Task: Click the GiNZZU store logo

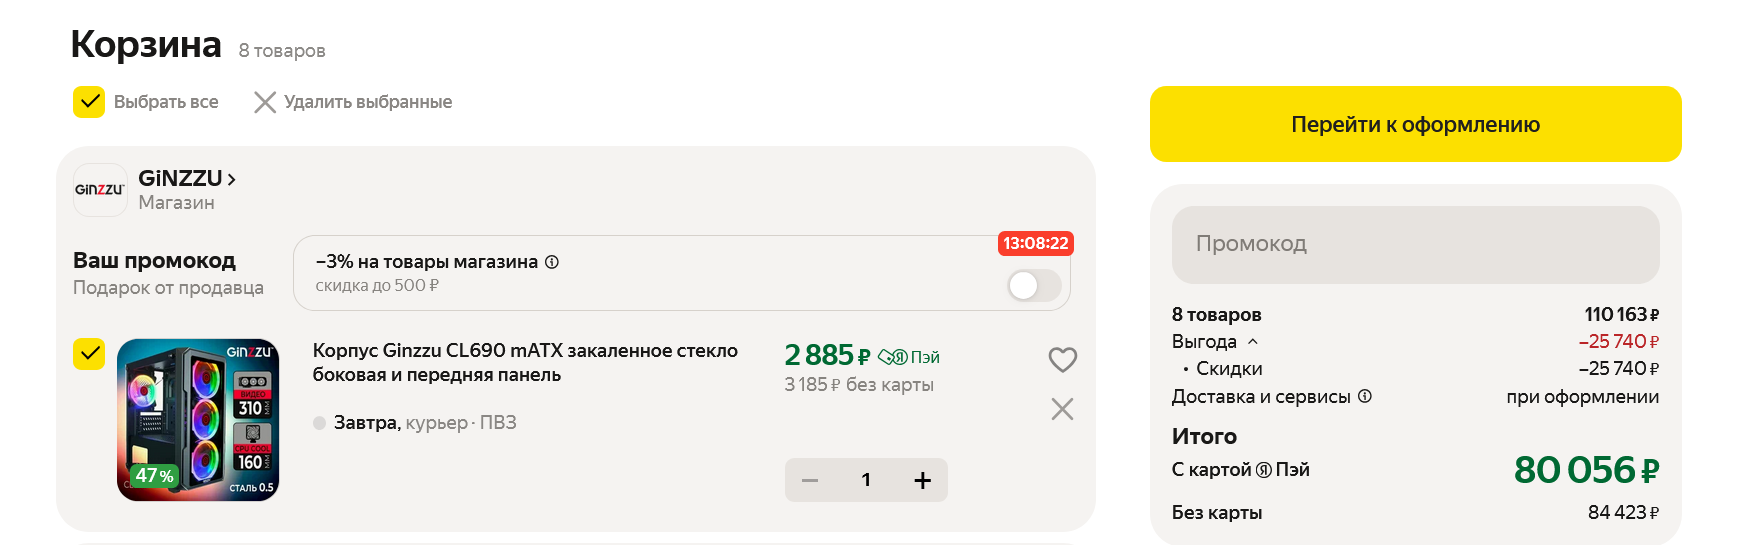Action: click(x=100, y=190)
